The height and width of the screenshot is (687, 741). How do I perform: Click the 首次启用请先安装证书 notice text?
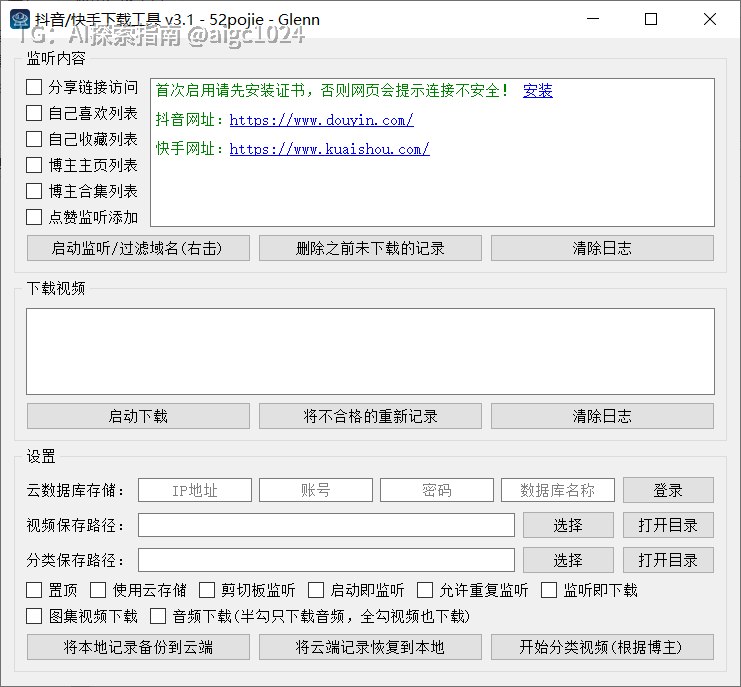coord(332,90)
